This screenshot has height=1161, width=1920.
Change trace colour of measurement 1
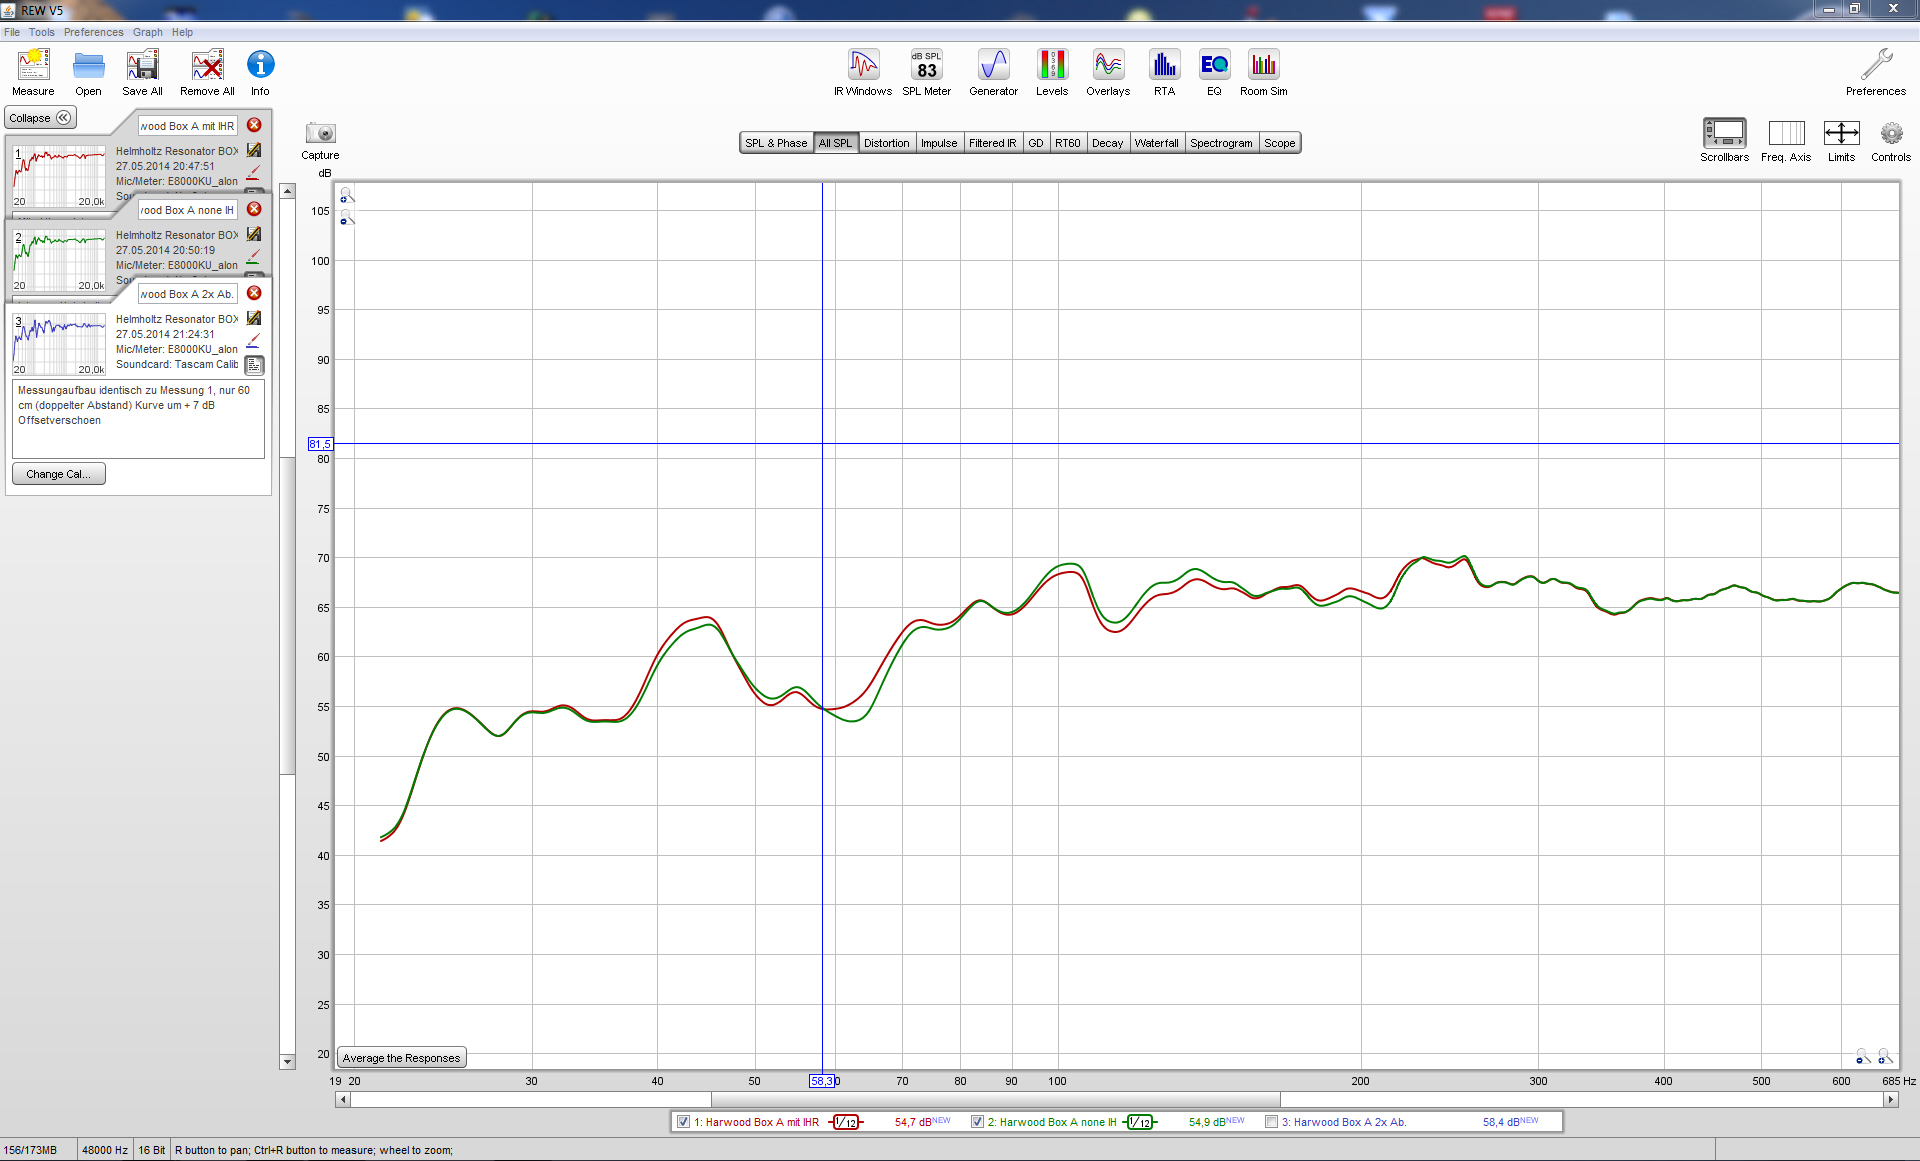click(253, 172)
